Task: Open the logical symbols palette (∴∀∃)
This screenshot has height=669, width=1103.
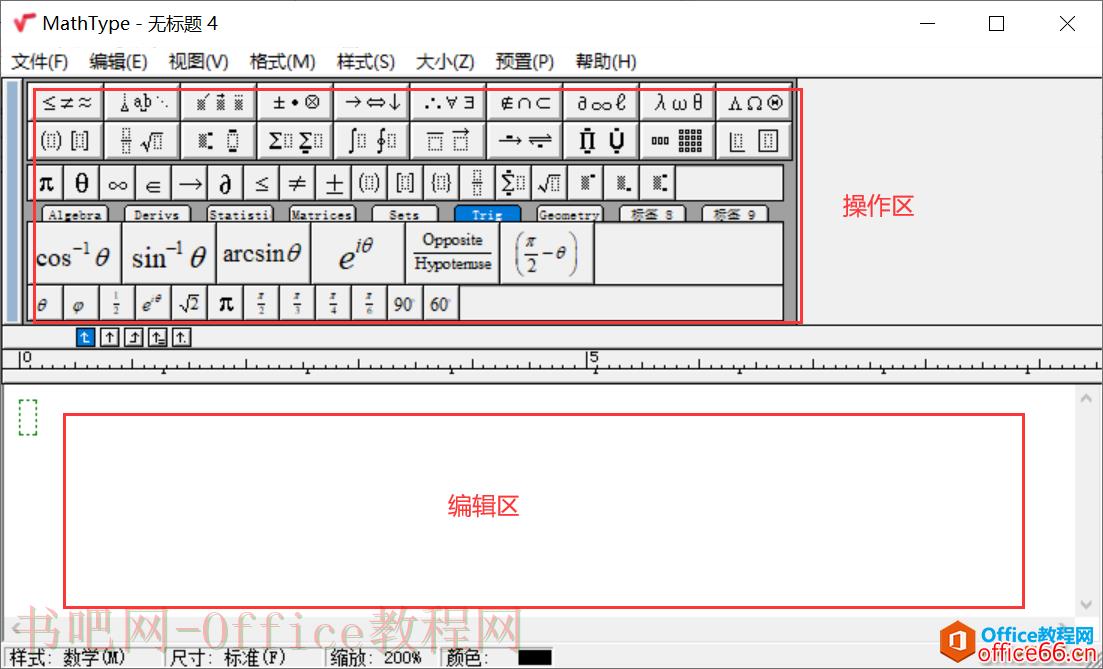Action: click(x=450, y=103)
